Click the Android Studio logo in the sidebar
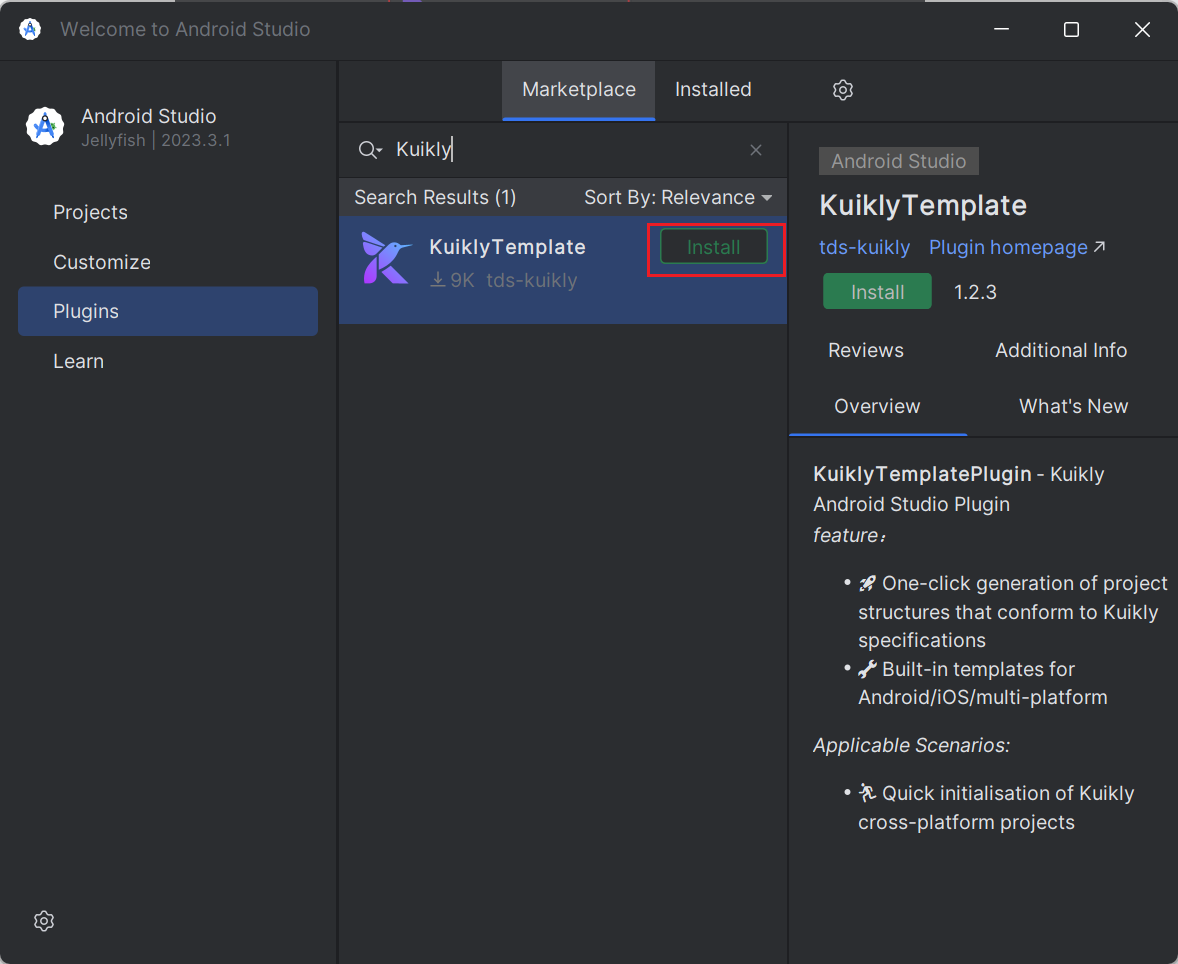Screen dimensions: 1178x964 click(45, 126)
